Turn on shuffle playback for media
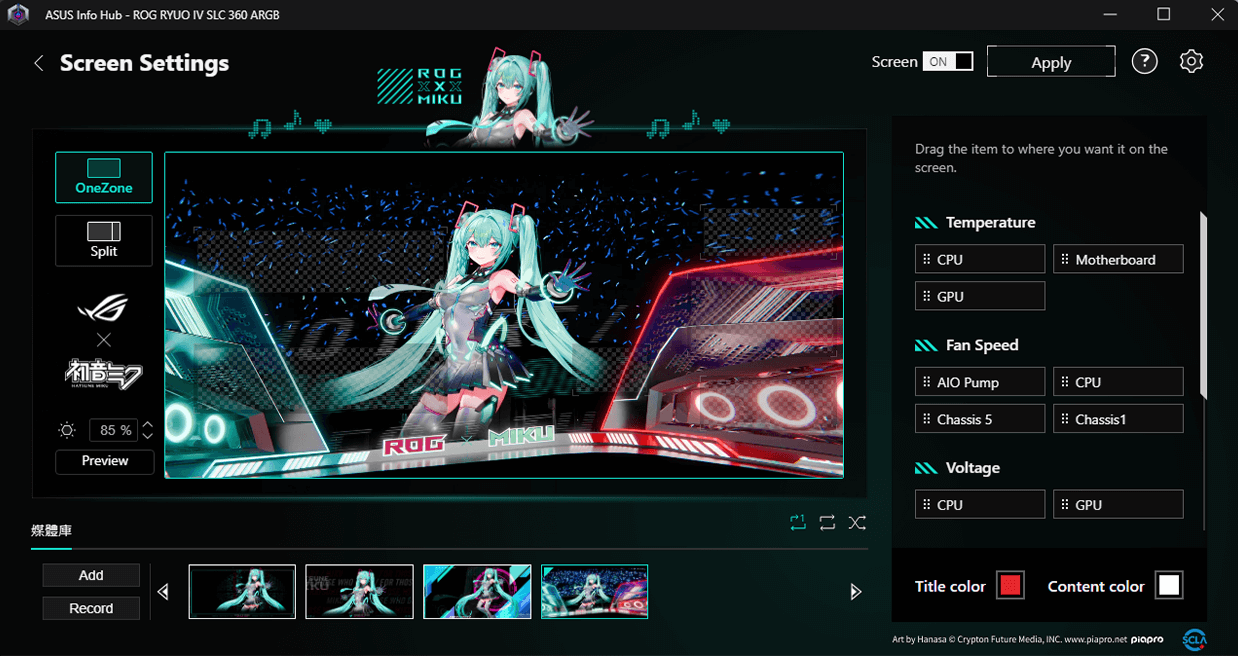Image resolution: width=1238 pixels, height=656 pixels. (x=857, y=522)
